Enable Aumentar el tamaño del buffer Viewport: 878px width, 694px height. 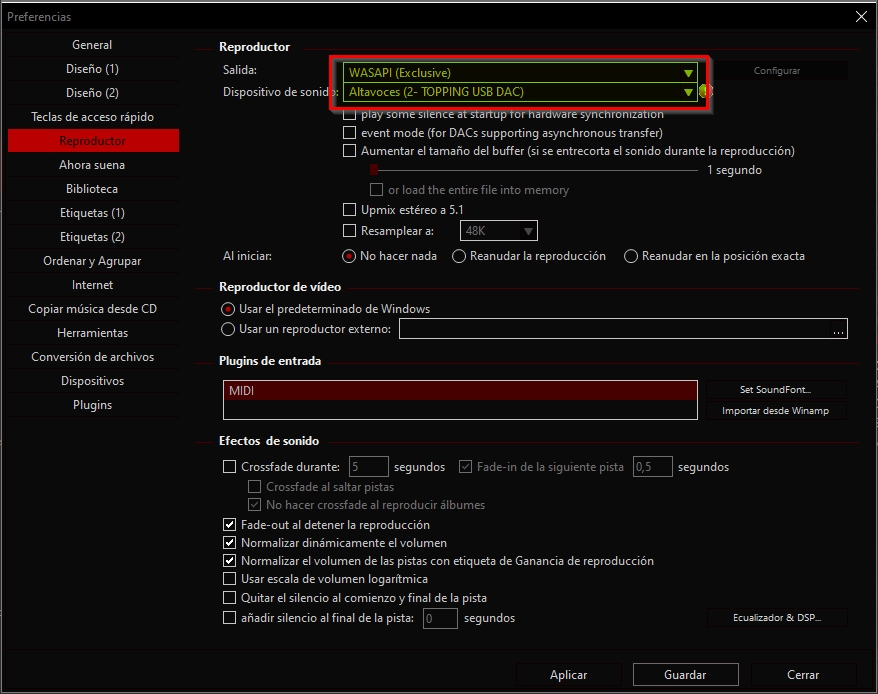(x=349, y=151)
